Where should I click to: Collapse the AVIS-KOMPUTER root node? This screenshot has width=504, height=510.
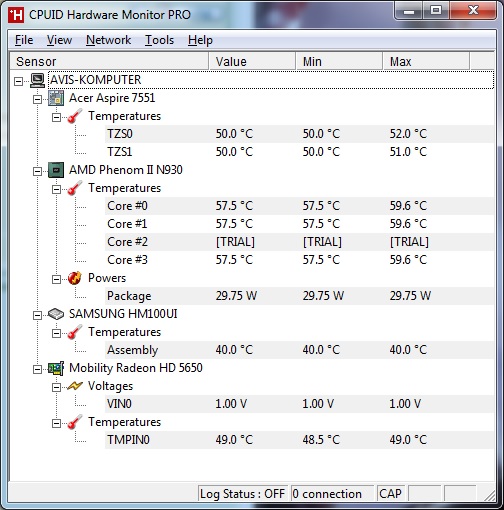coord(19,81)
